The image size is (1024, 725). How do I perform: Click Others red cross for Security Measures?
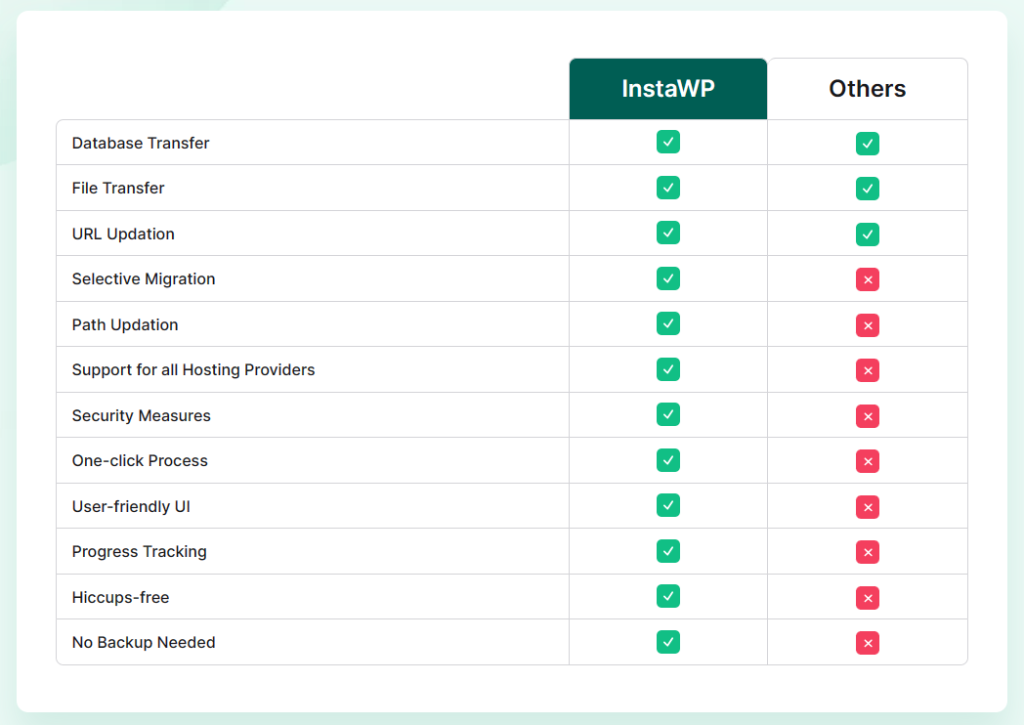click(867, 416)
